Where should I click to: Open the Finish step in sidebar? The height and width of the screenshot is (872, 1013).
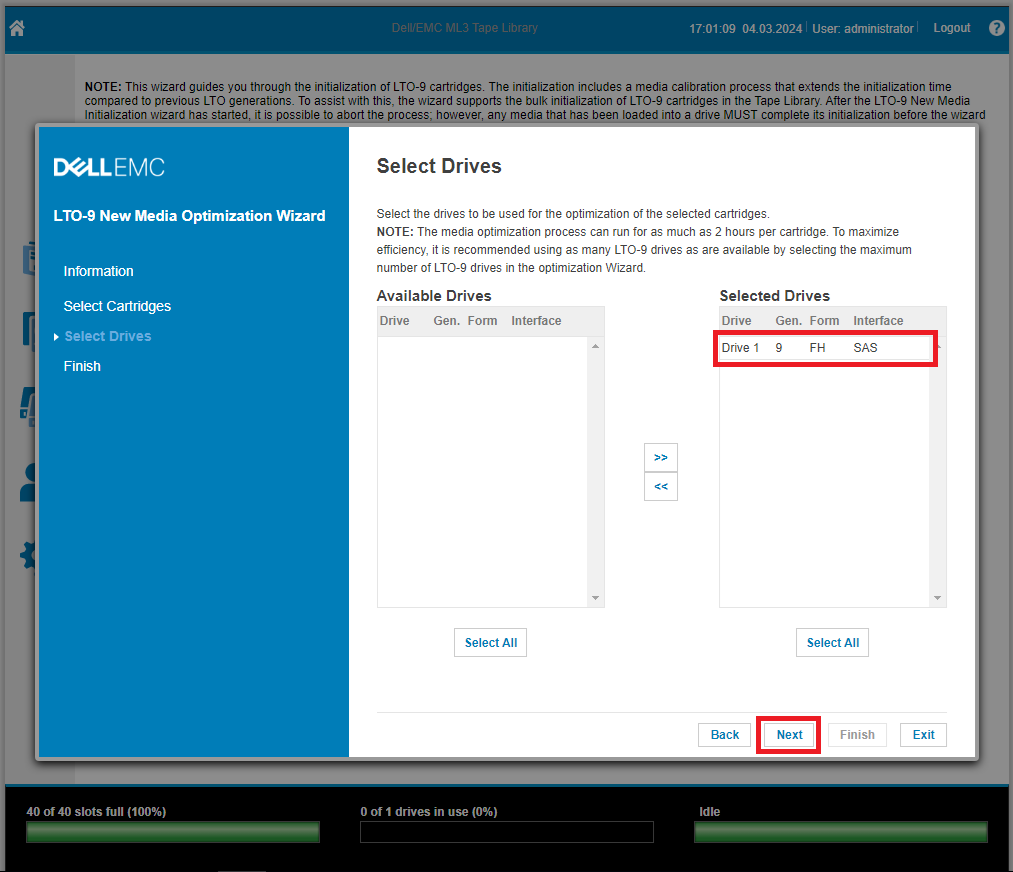tap(82, 366)
